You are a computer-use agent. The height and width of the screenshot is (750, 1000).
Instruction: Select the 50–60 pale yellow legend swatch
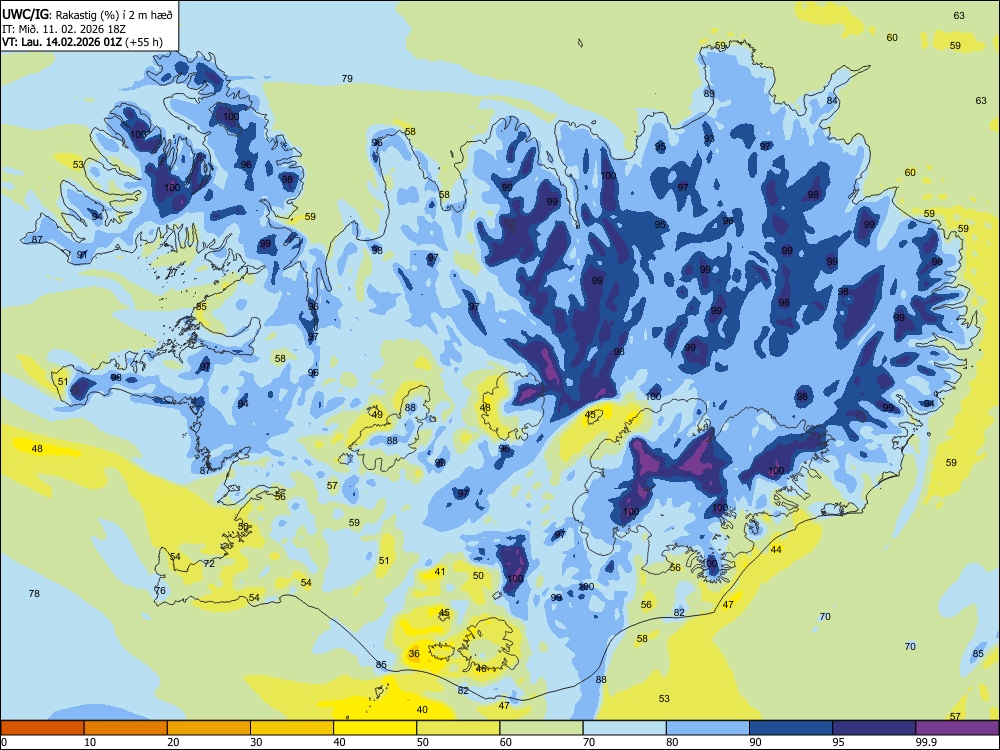[x=458, y=728]
